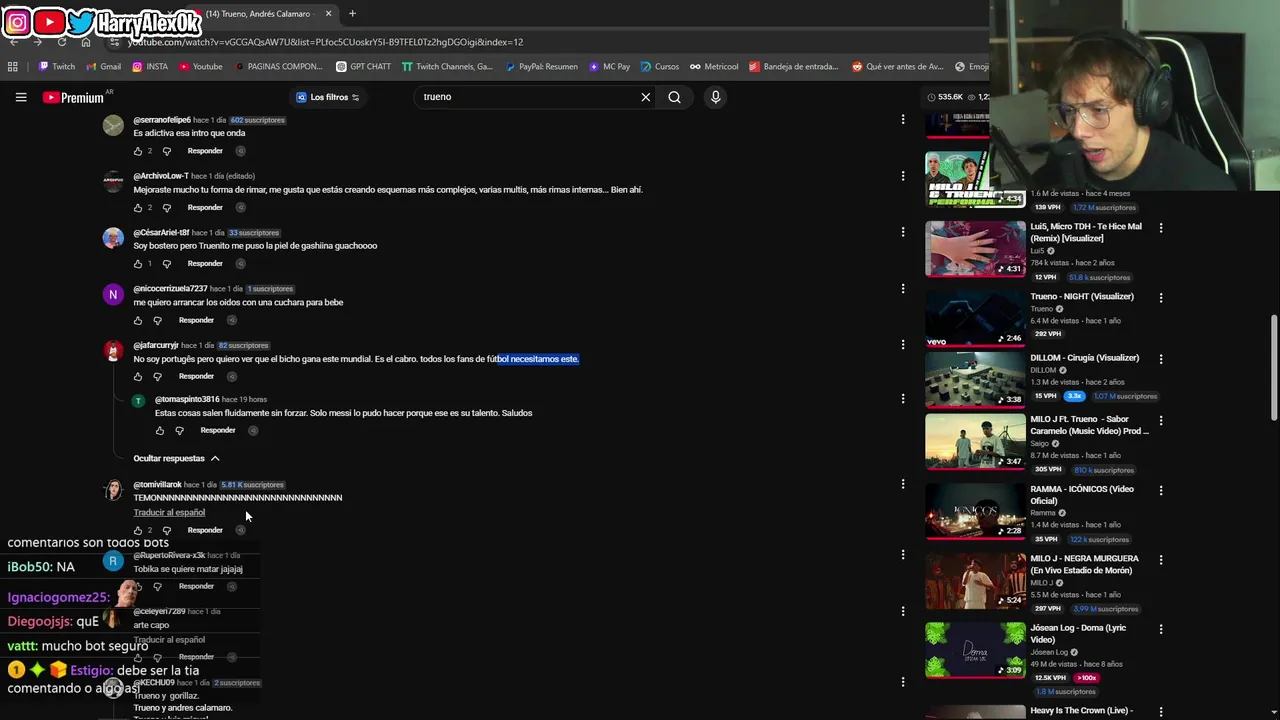
Task: Open options menu for @jafarcurryjr comment
Action: pyautogui.click(x=903, y=345)
